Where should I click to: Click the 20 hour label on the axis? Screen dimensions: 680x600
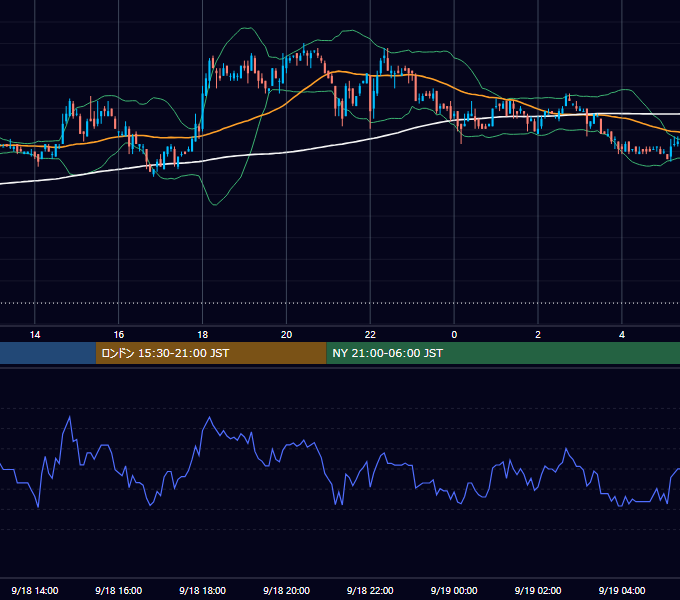tap(286, 335)
